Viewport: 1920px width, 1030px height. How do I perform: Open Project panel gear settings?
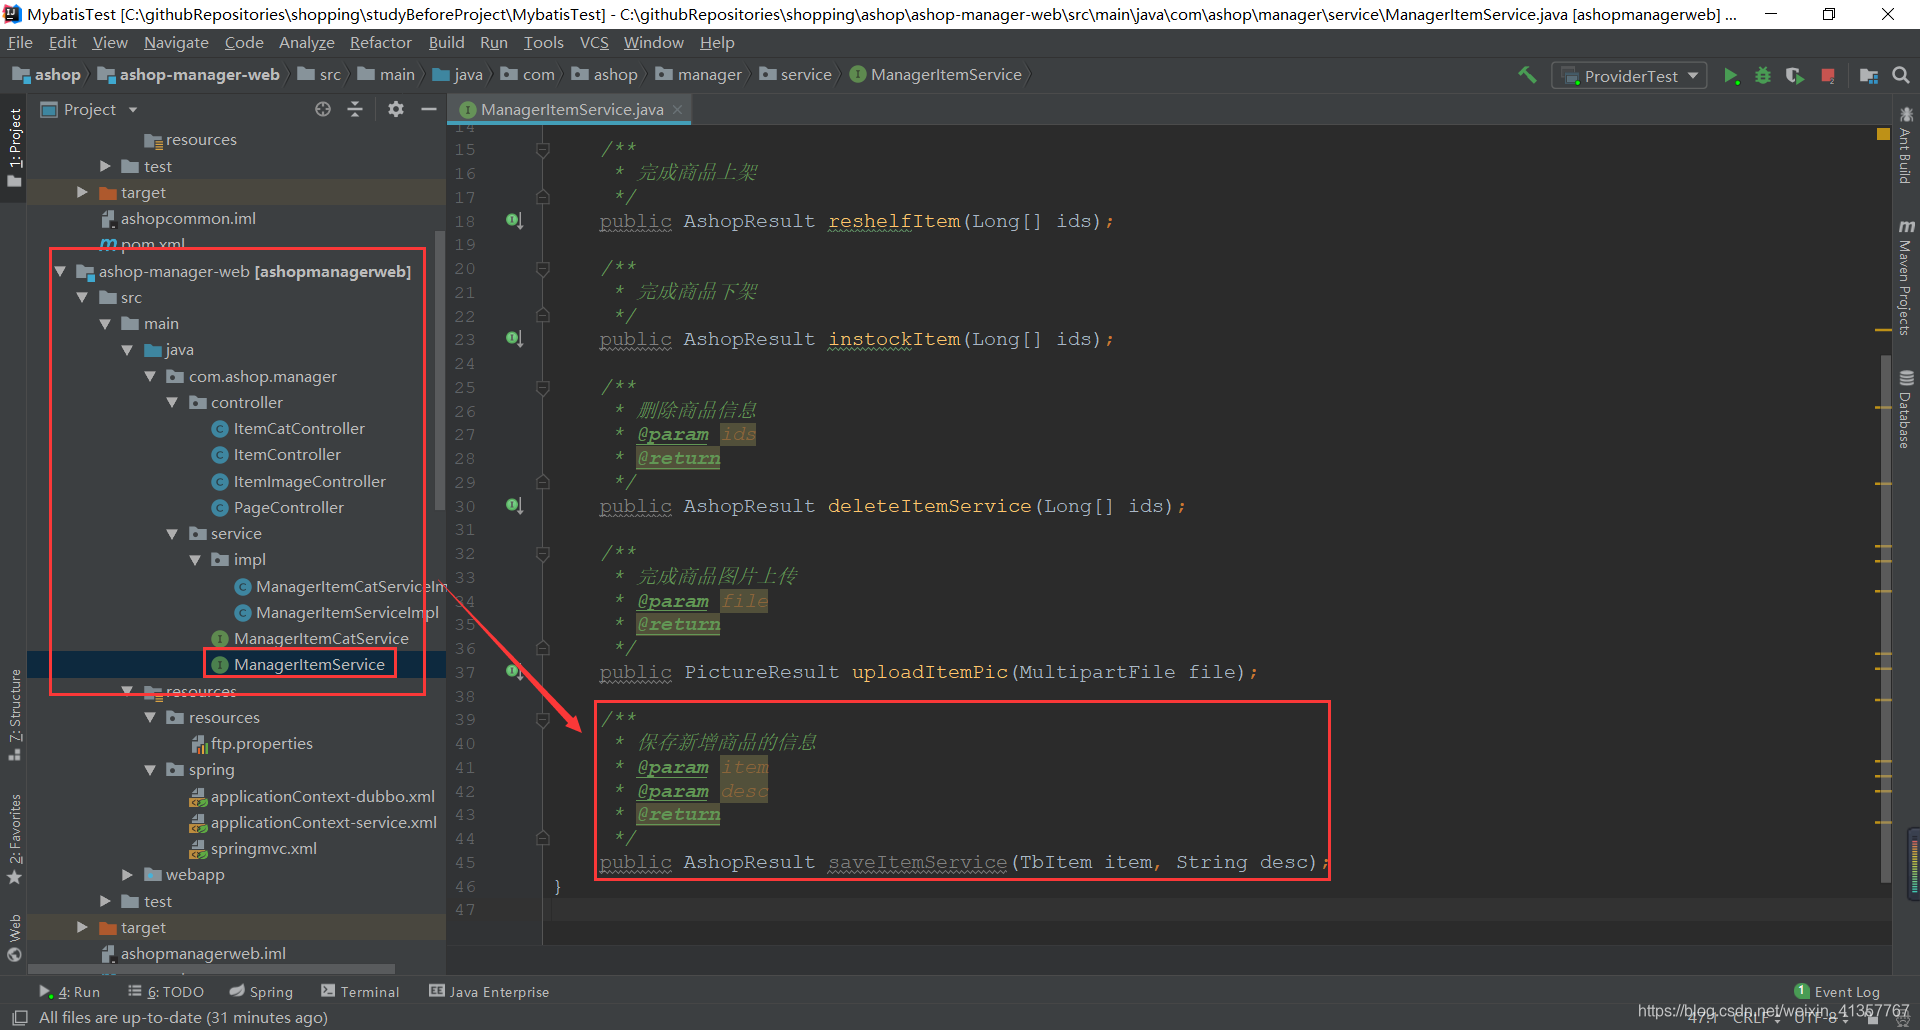pyautogui.click(x=396, y=109)
